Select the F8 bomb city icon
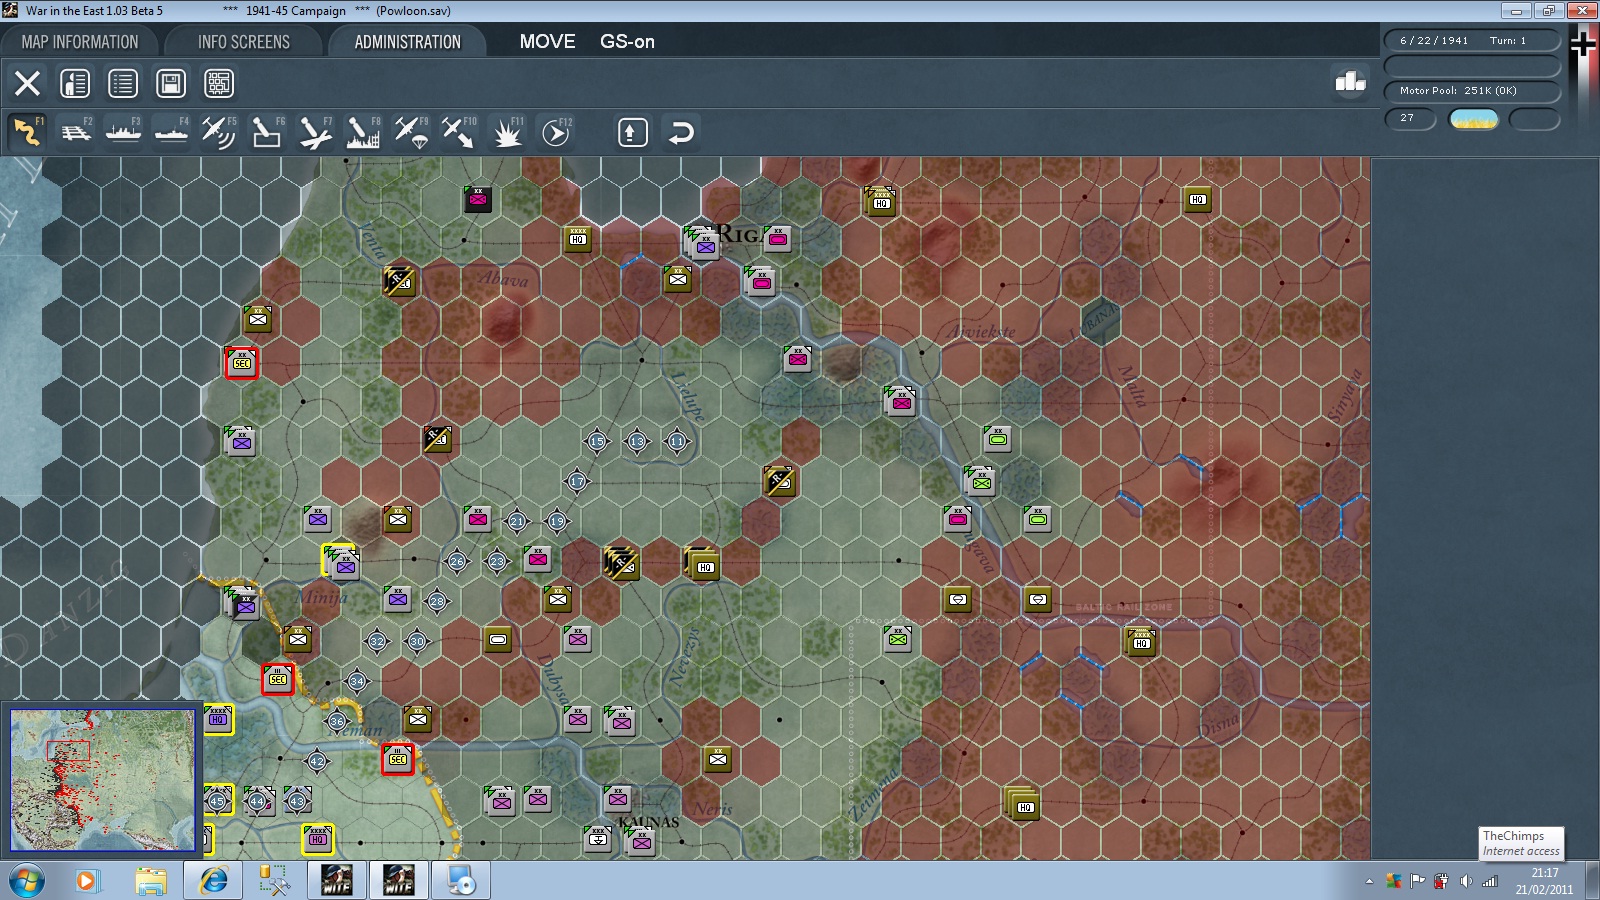The image size is (1600, 900). 363,132
